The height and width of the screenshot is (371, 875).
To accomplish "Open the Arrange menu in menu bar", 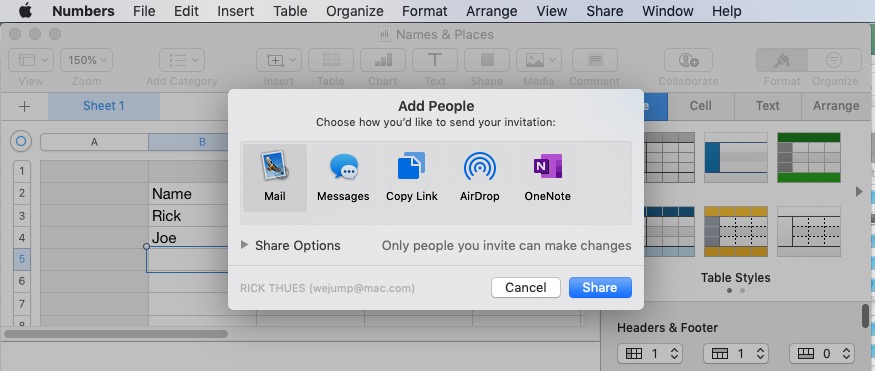I will click(492, 11).
